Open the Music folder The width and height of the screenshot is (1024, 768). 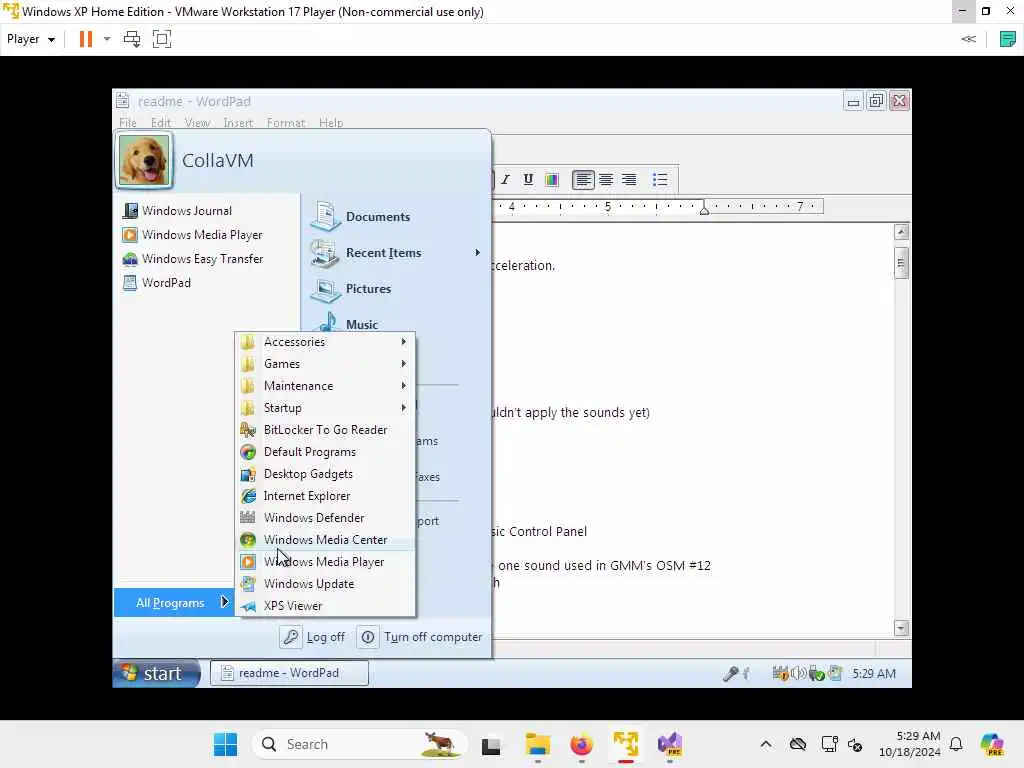(346, 323)
